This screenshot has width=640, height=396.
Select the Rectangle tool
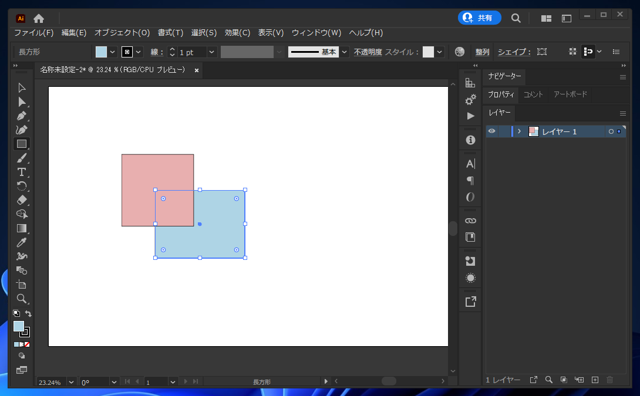pos(22,144)
